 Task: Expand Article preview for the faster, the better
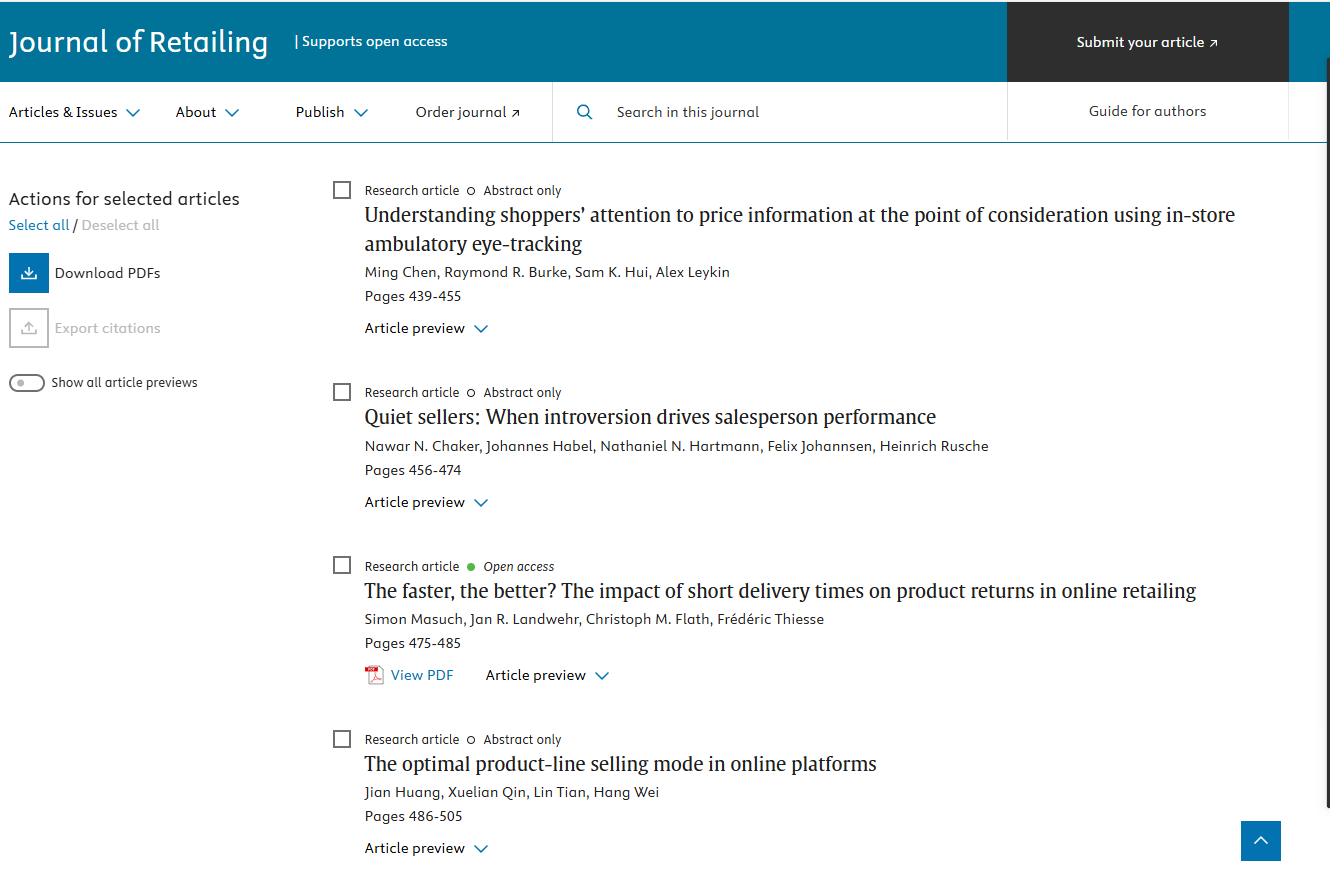tap(547, 675)
